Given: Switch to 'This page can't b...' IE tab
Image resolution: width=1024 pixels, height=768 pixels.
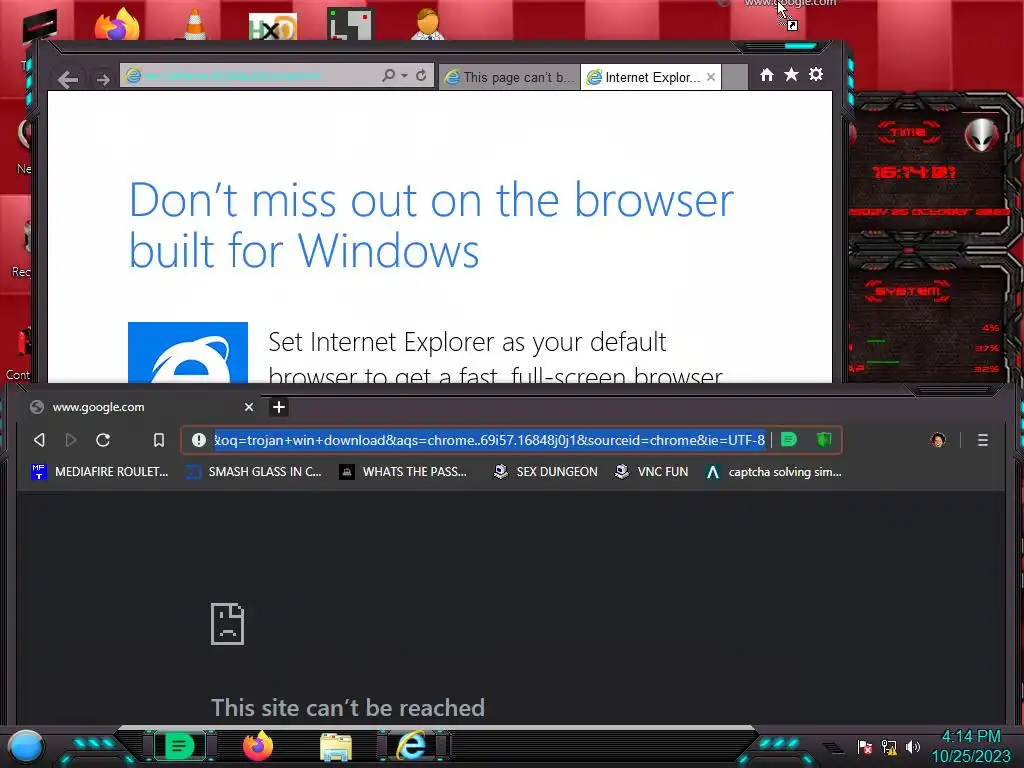Looking at the screenshot, I should [x=508, y=77].
